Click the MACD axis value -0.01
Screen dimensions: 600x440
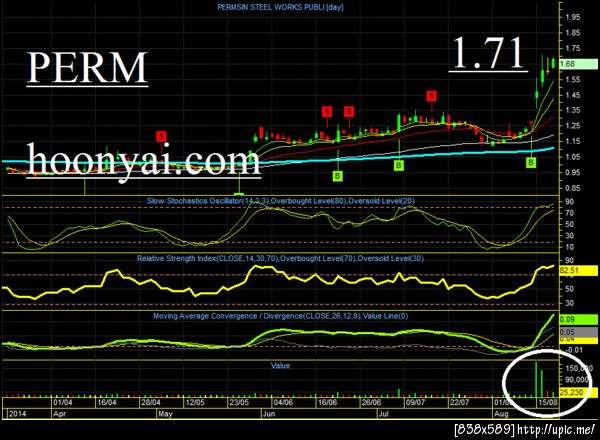point(574,350)
